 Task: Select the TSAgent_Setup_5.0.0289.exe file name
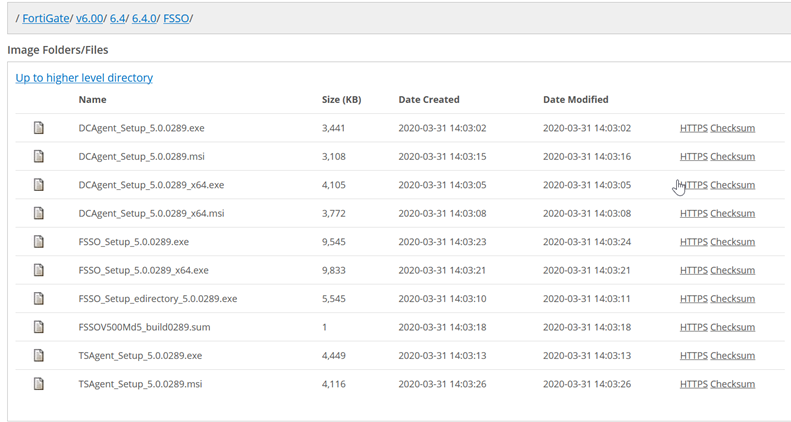coord(140,356)
